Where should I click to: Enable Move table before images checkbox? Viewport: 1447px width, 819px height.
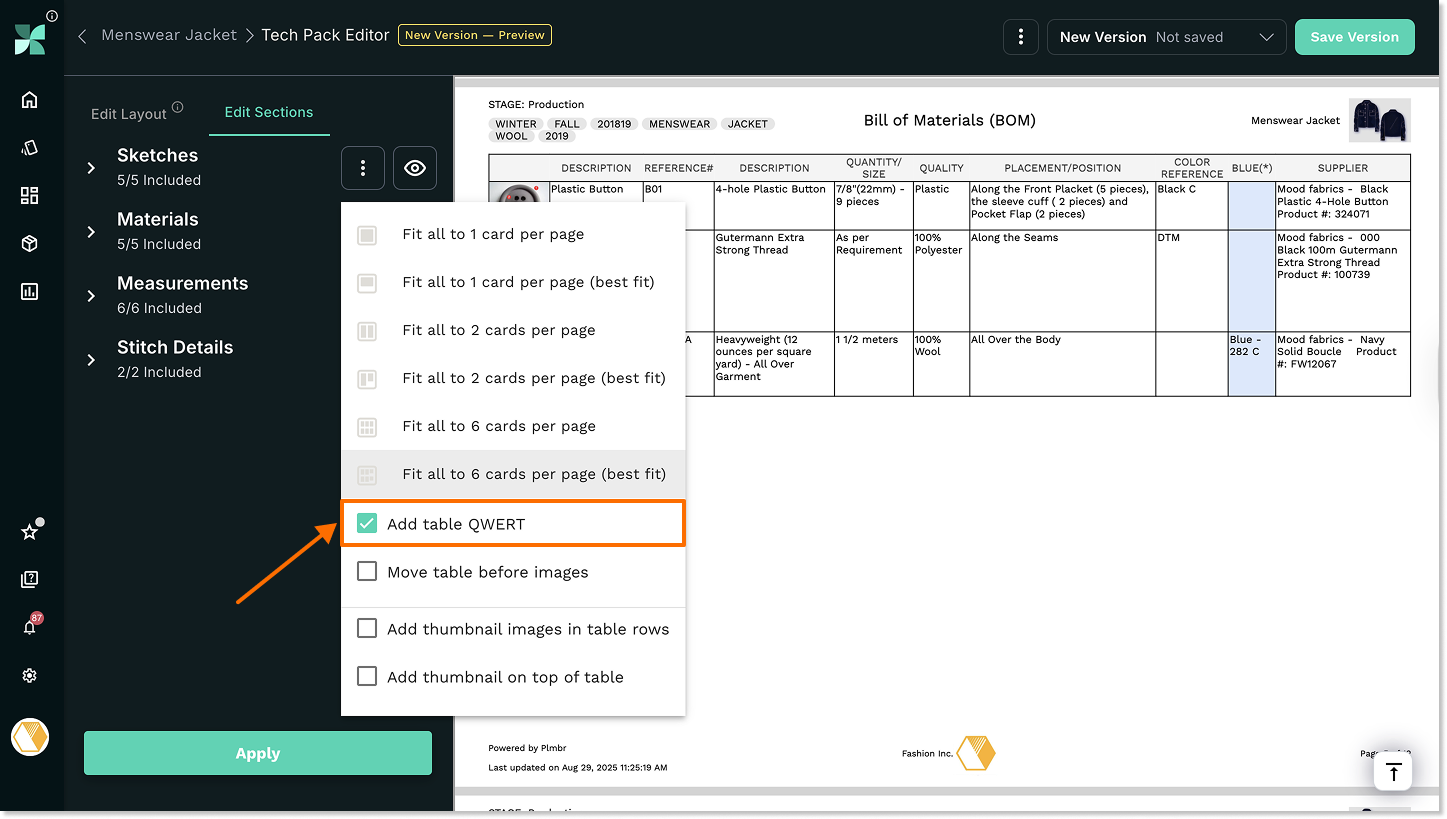(367, 572)
